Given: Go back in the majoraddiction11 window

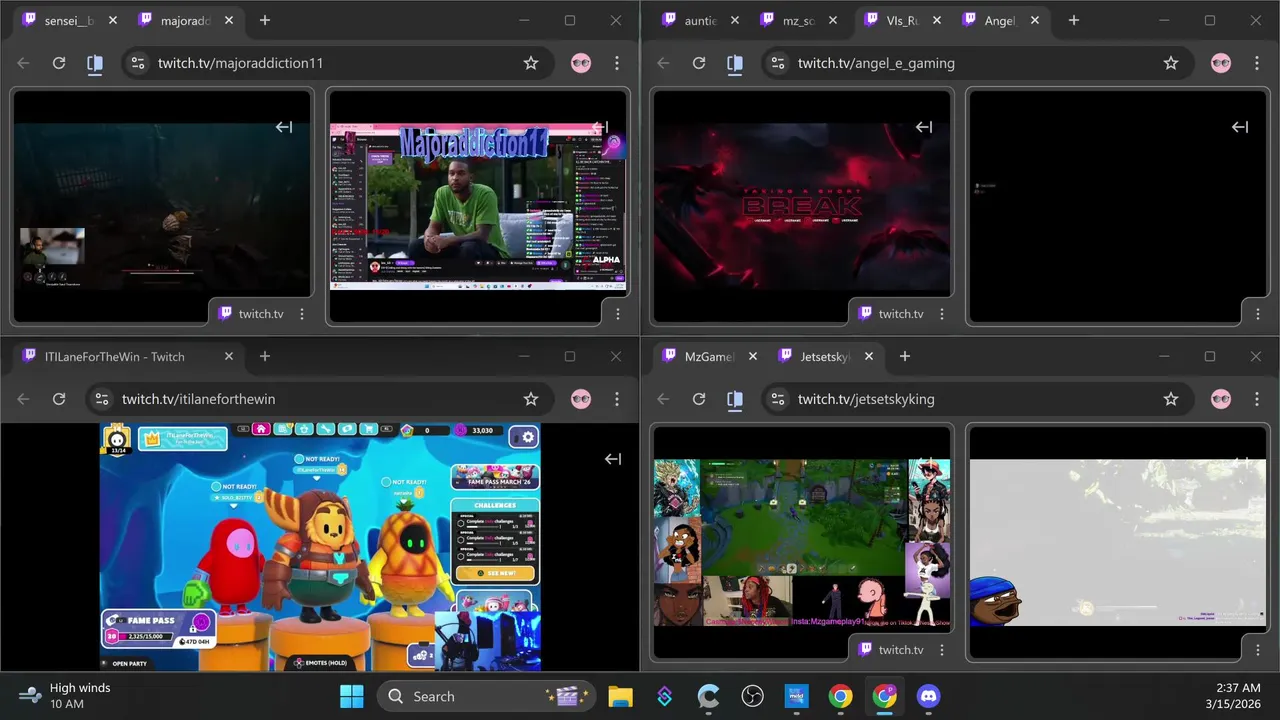Looking at the screenshot, I should [23, 63].
